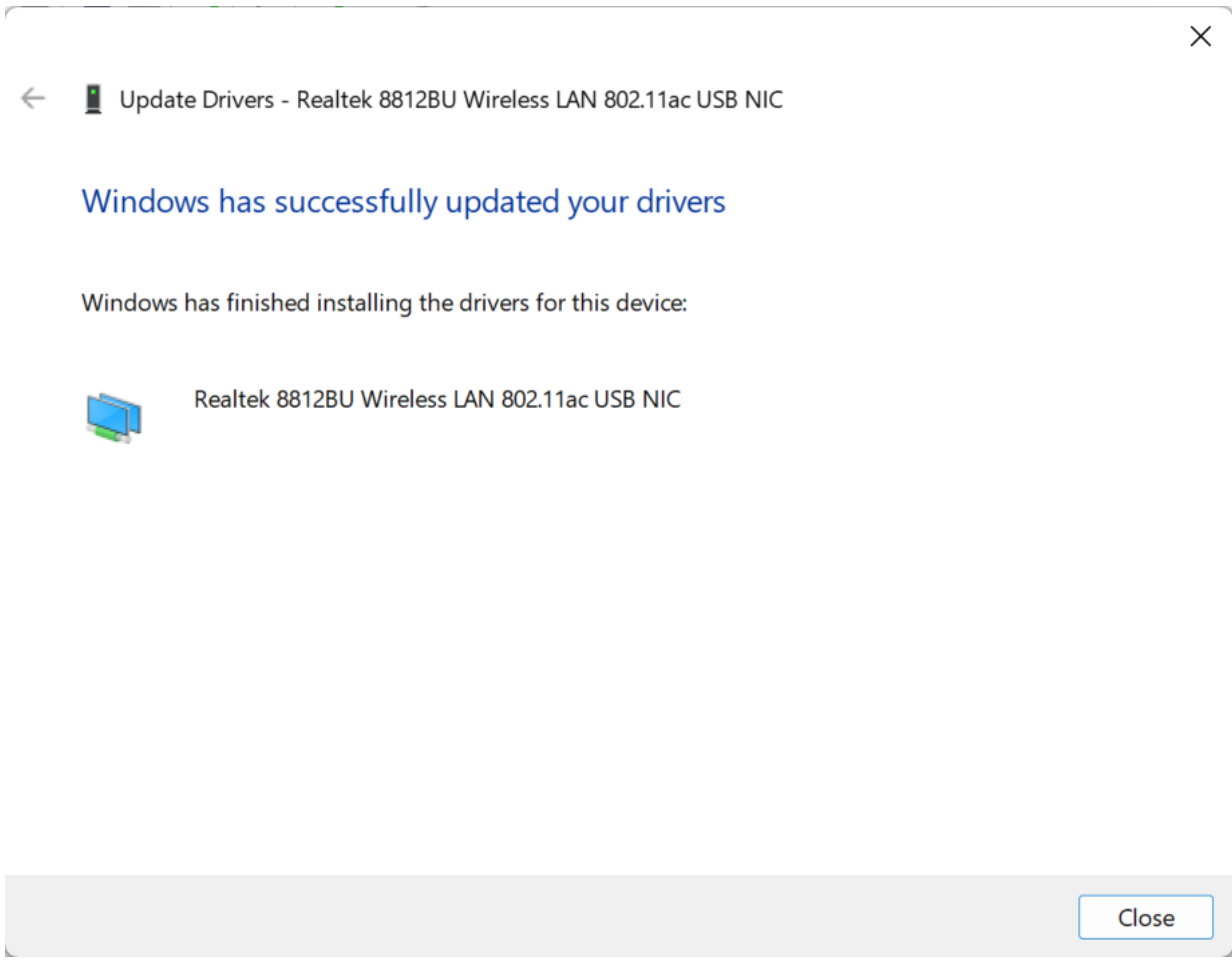Image resolution: width=1232 pixels, height=960 pixels.
Task: Click the "Windows has successfully updated your drivers" heading
Action: (x=403, y=202)
